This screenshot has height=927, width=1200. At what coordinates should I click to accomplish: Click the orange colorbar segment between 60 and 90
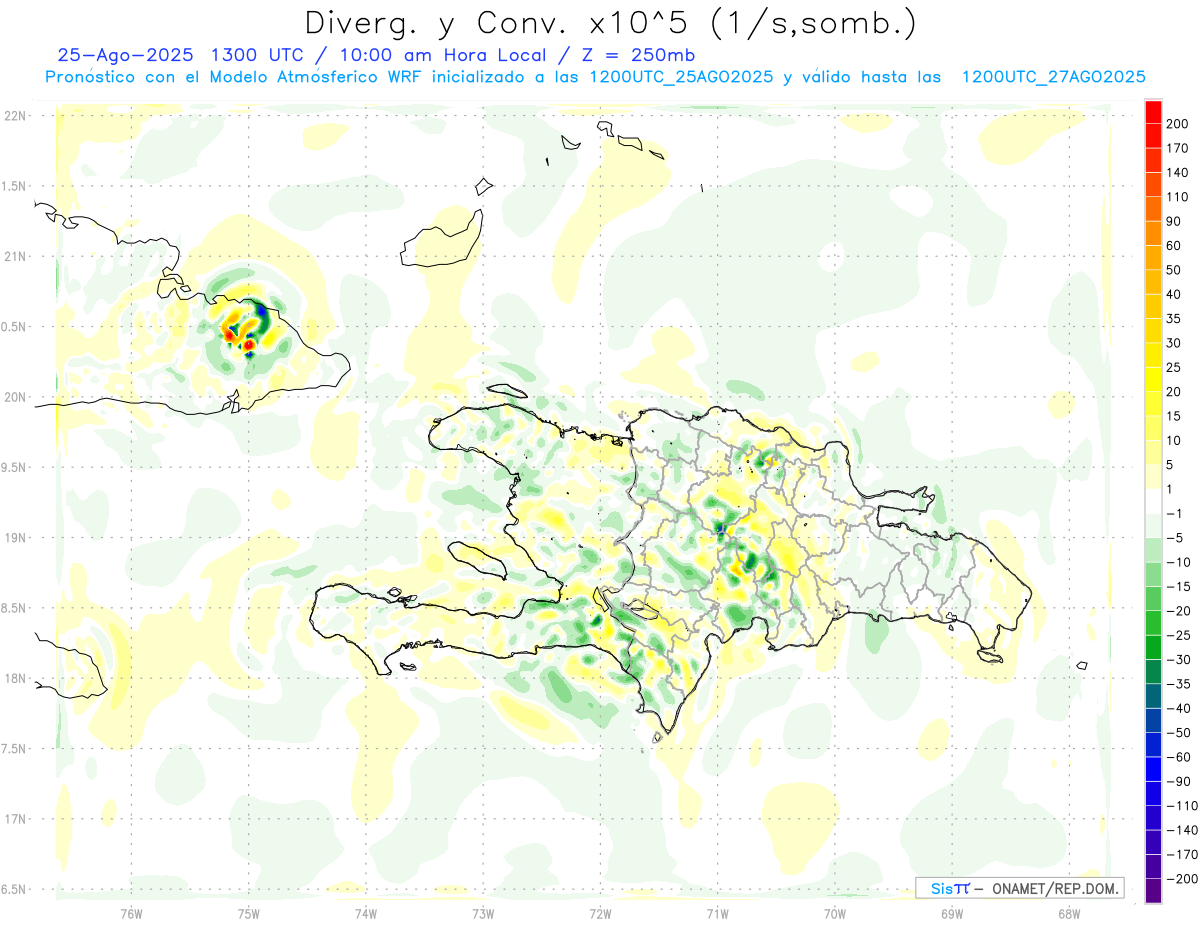[1153, 233]
